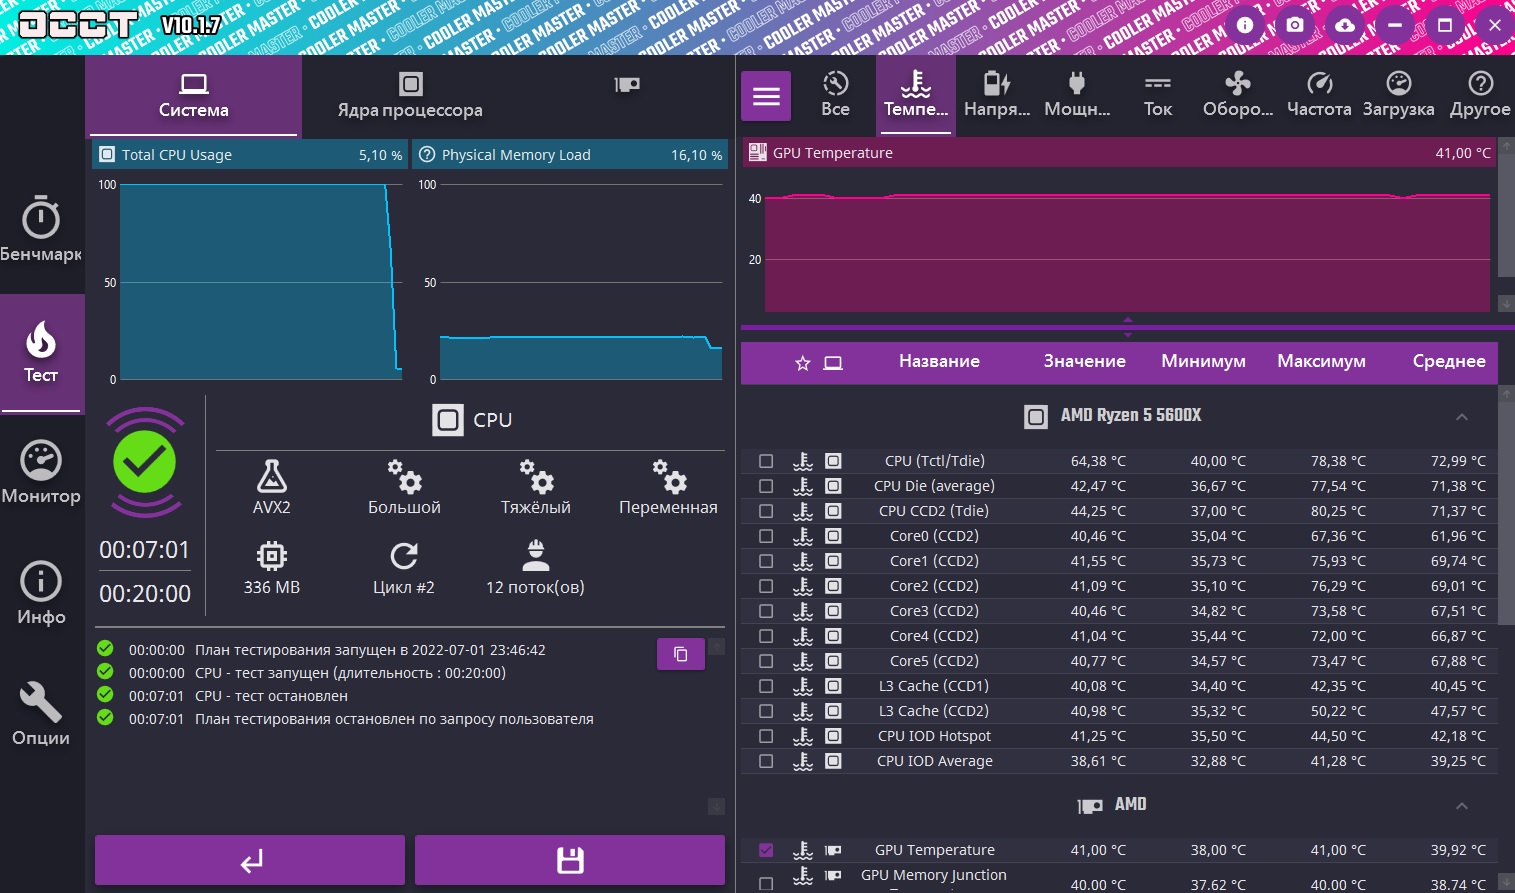Click the favorites star column header
The image size is (1515, 893).
[x=802, y=363]
